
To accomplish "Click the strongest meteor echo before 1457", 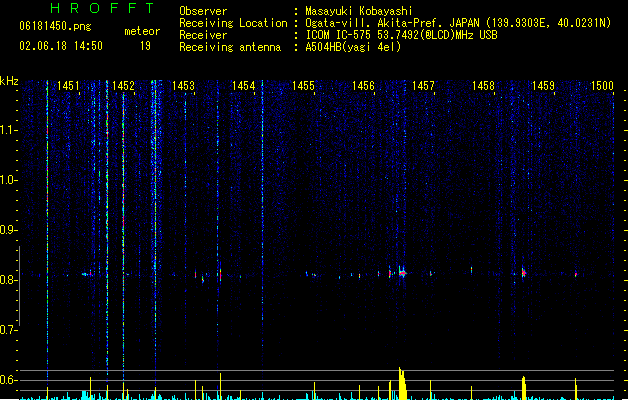I will (402, 272).
